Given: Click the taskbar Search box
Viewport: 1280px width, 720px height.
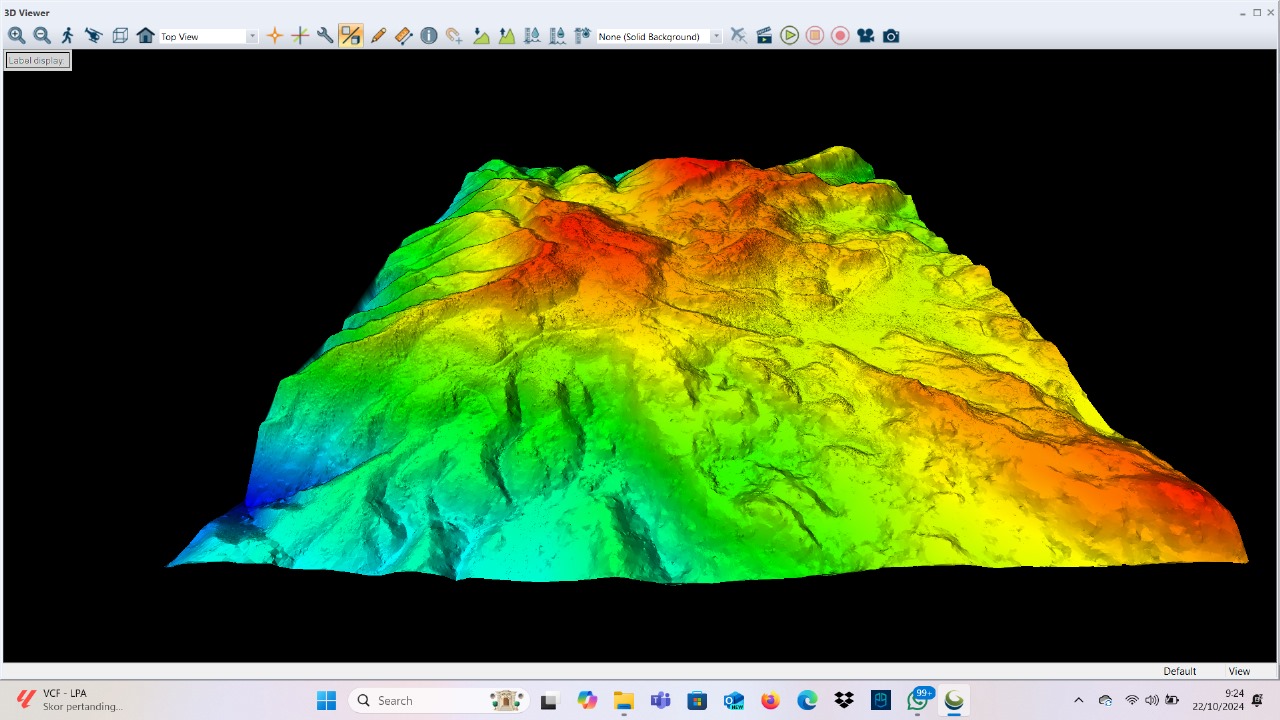Looking at the screenshot, I should pos(437,701).
